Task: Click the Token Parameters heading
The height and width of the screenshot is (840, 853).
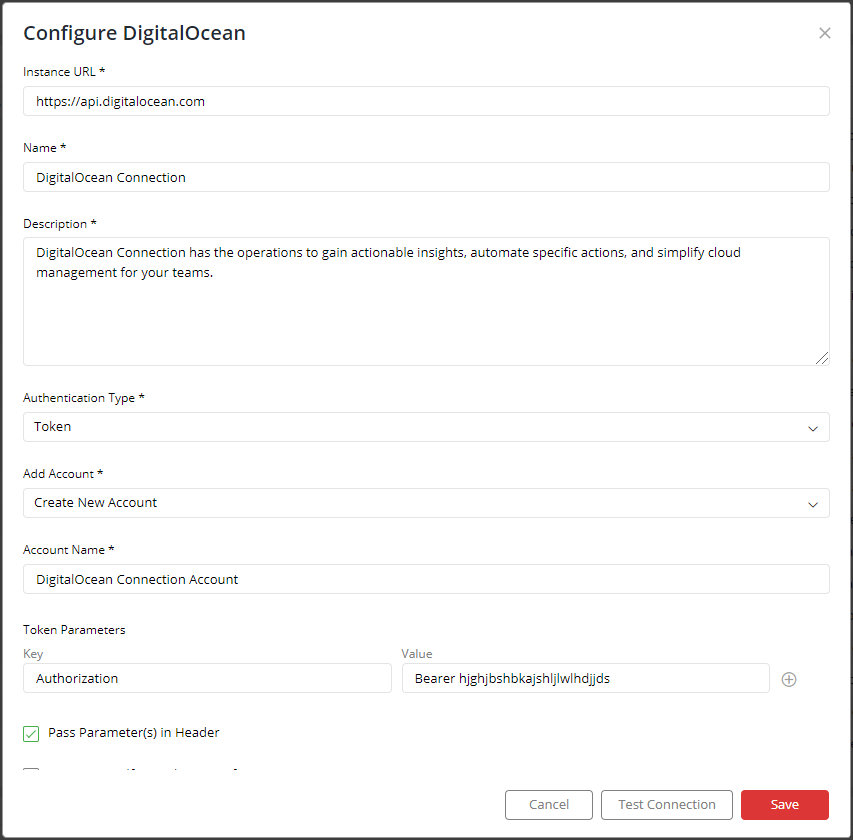Action: (74, 630)
